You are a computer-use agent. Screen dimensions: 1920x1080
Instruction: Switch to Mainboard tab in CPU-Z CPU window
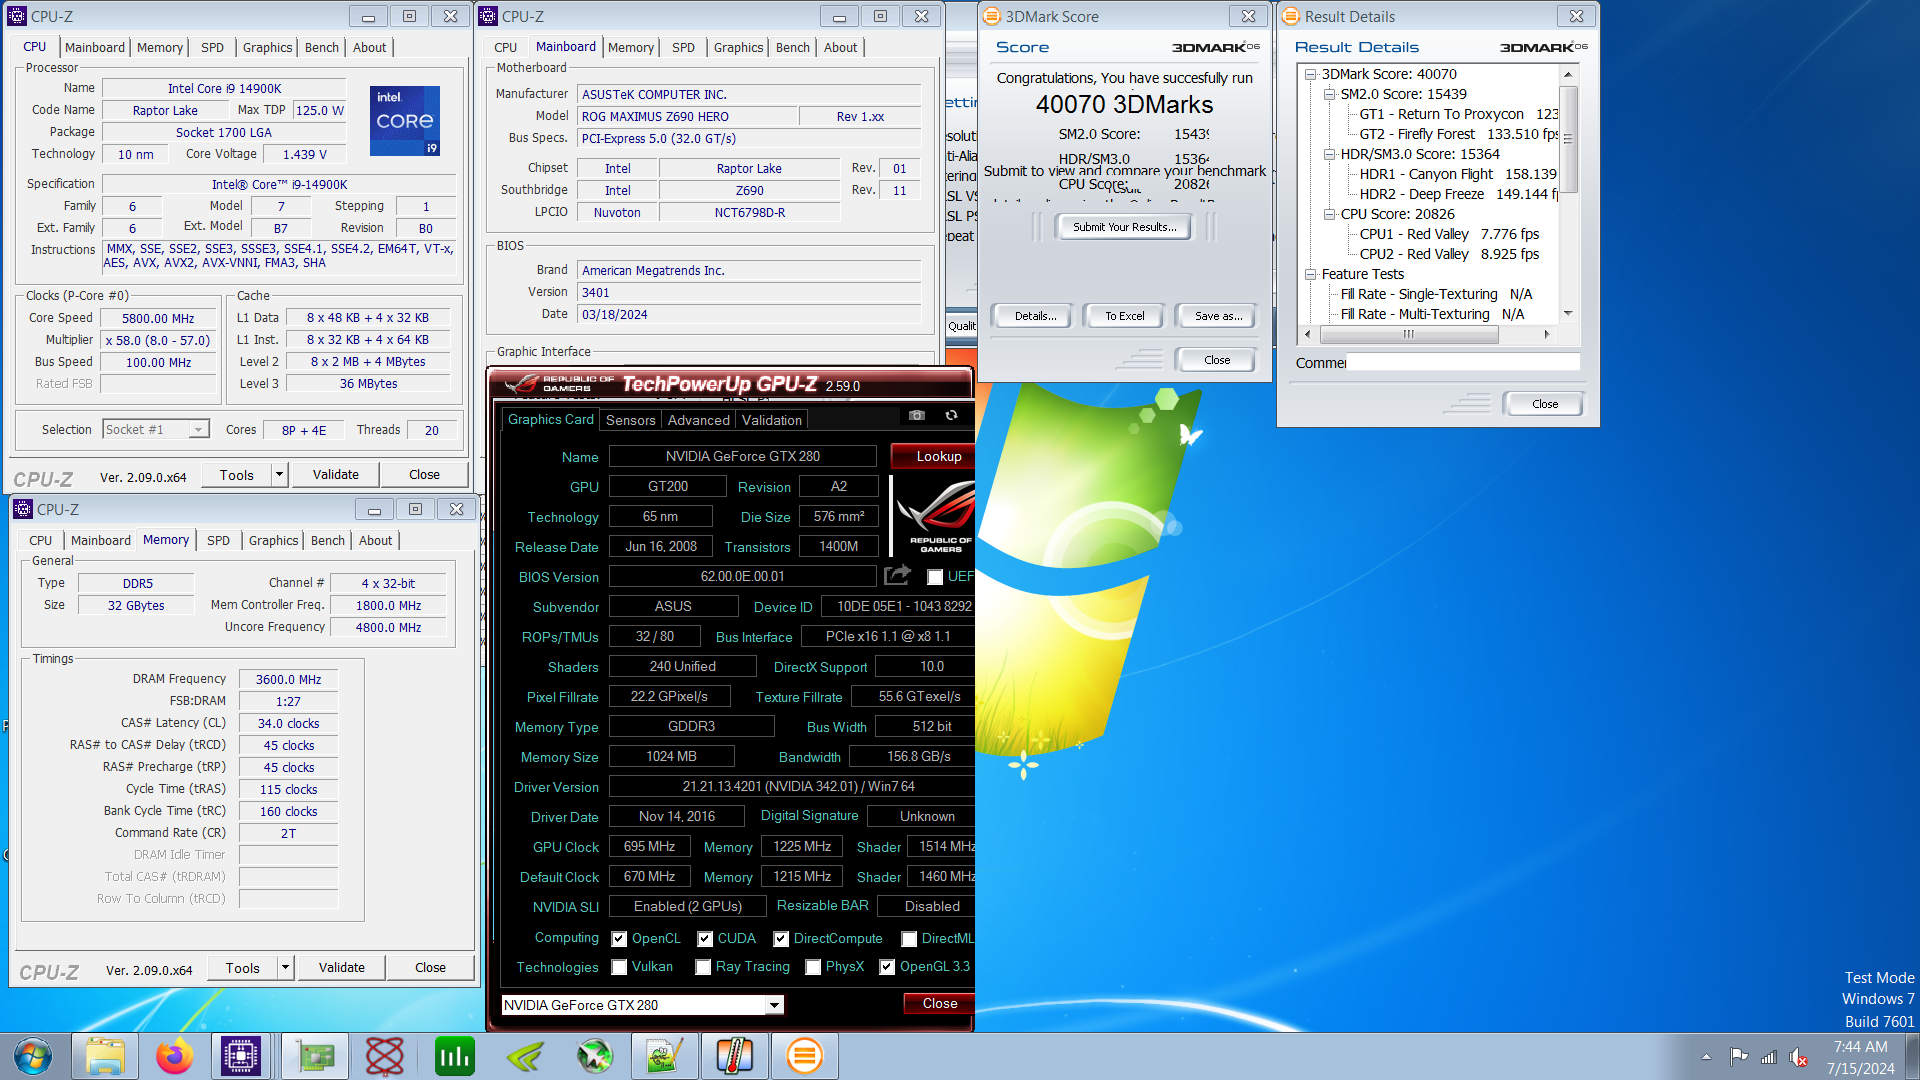95,47
